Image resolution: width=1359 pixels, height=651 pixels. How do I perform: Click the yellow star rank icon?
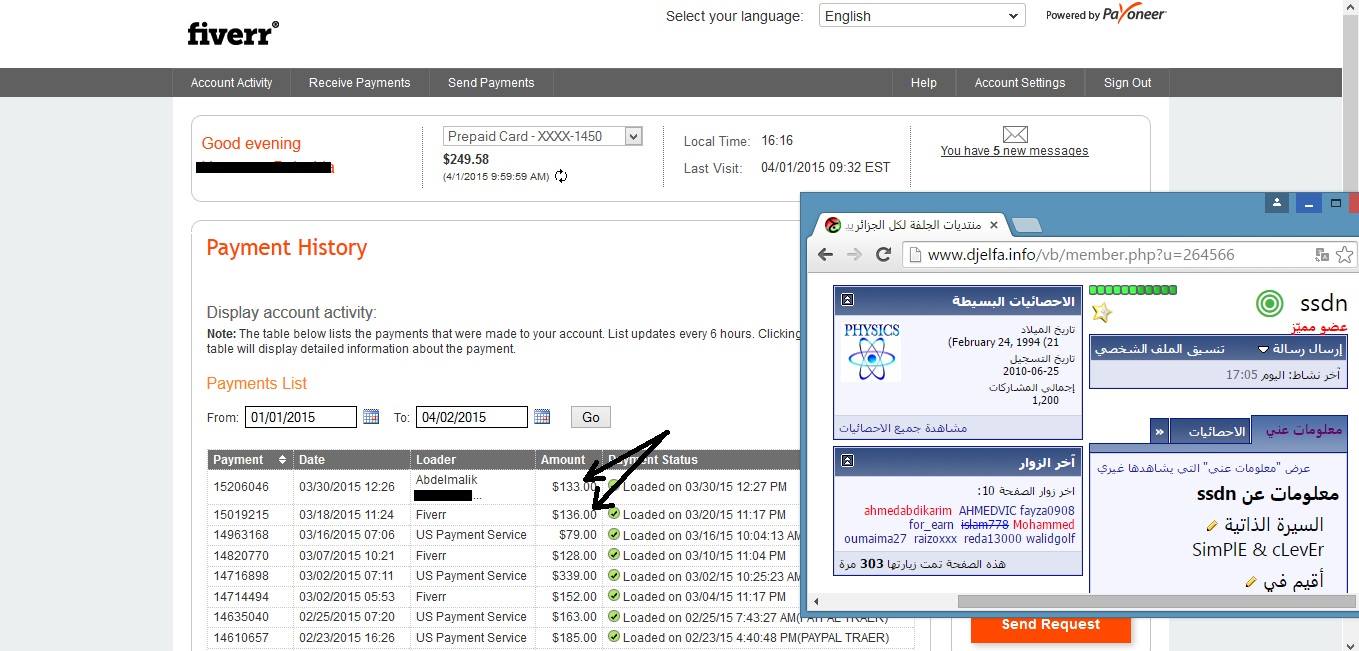pyautogui.click(x=1101, y=313)
